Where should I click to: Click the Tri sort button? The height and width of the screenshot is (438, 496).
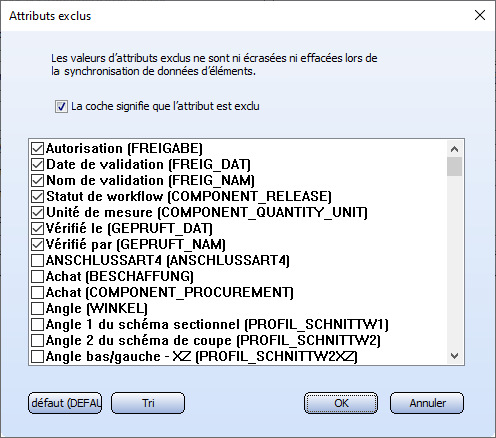pos(148,403)
